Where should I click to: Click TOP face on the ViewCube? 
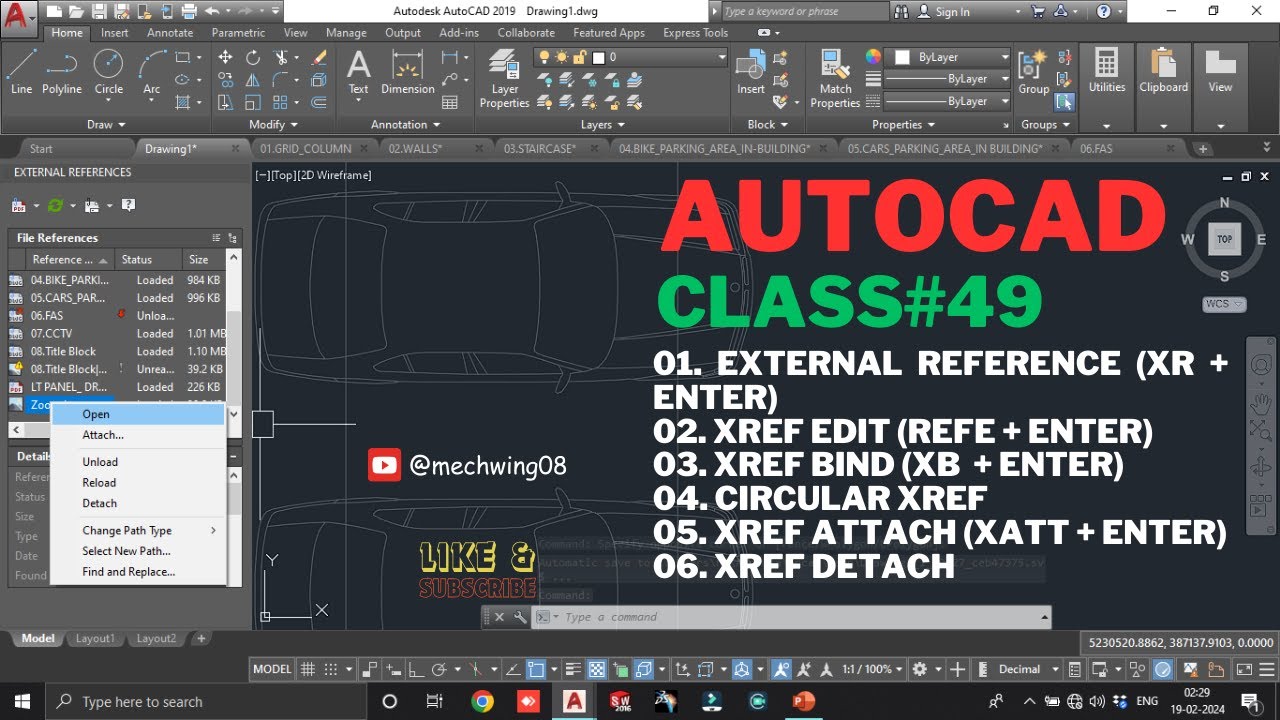[x=1224, y=239]
